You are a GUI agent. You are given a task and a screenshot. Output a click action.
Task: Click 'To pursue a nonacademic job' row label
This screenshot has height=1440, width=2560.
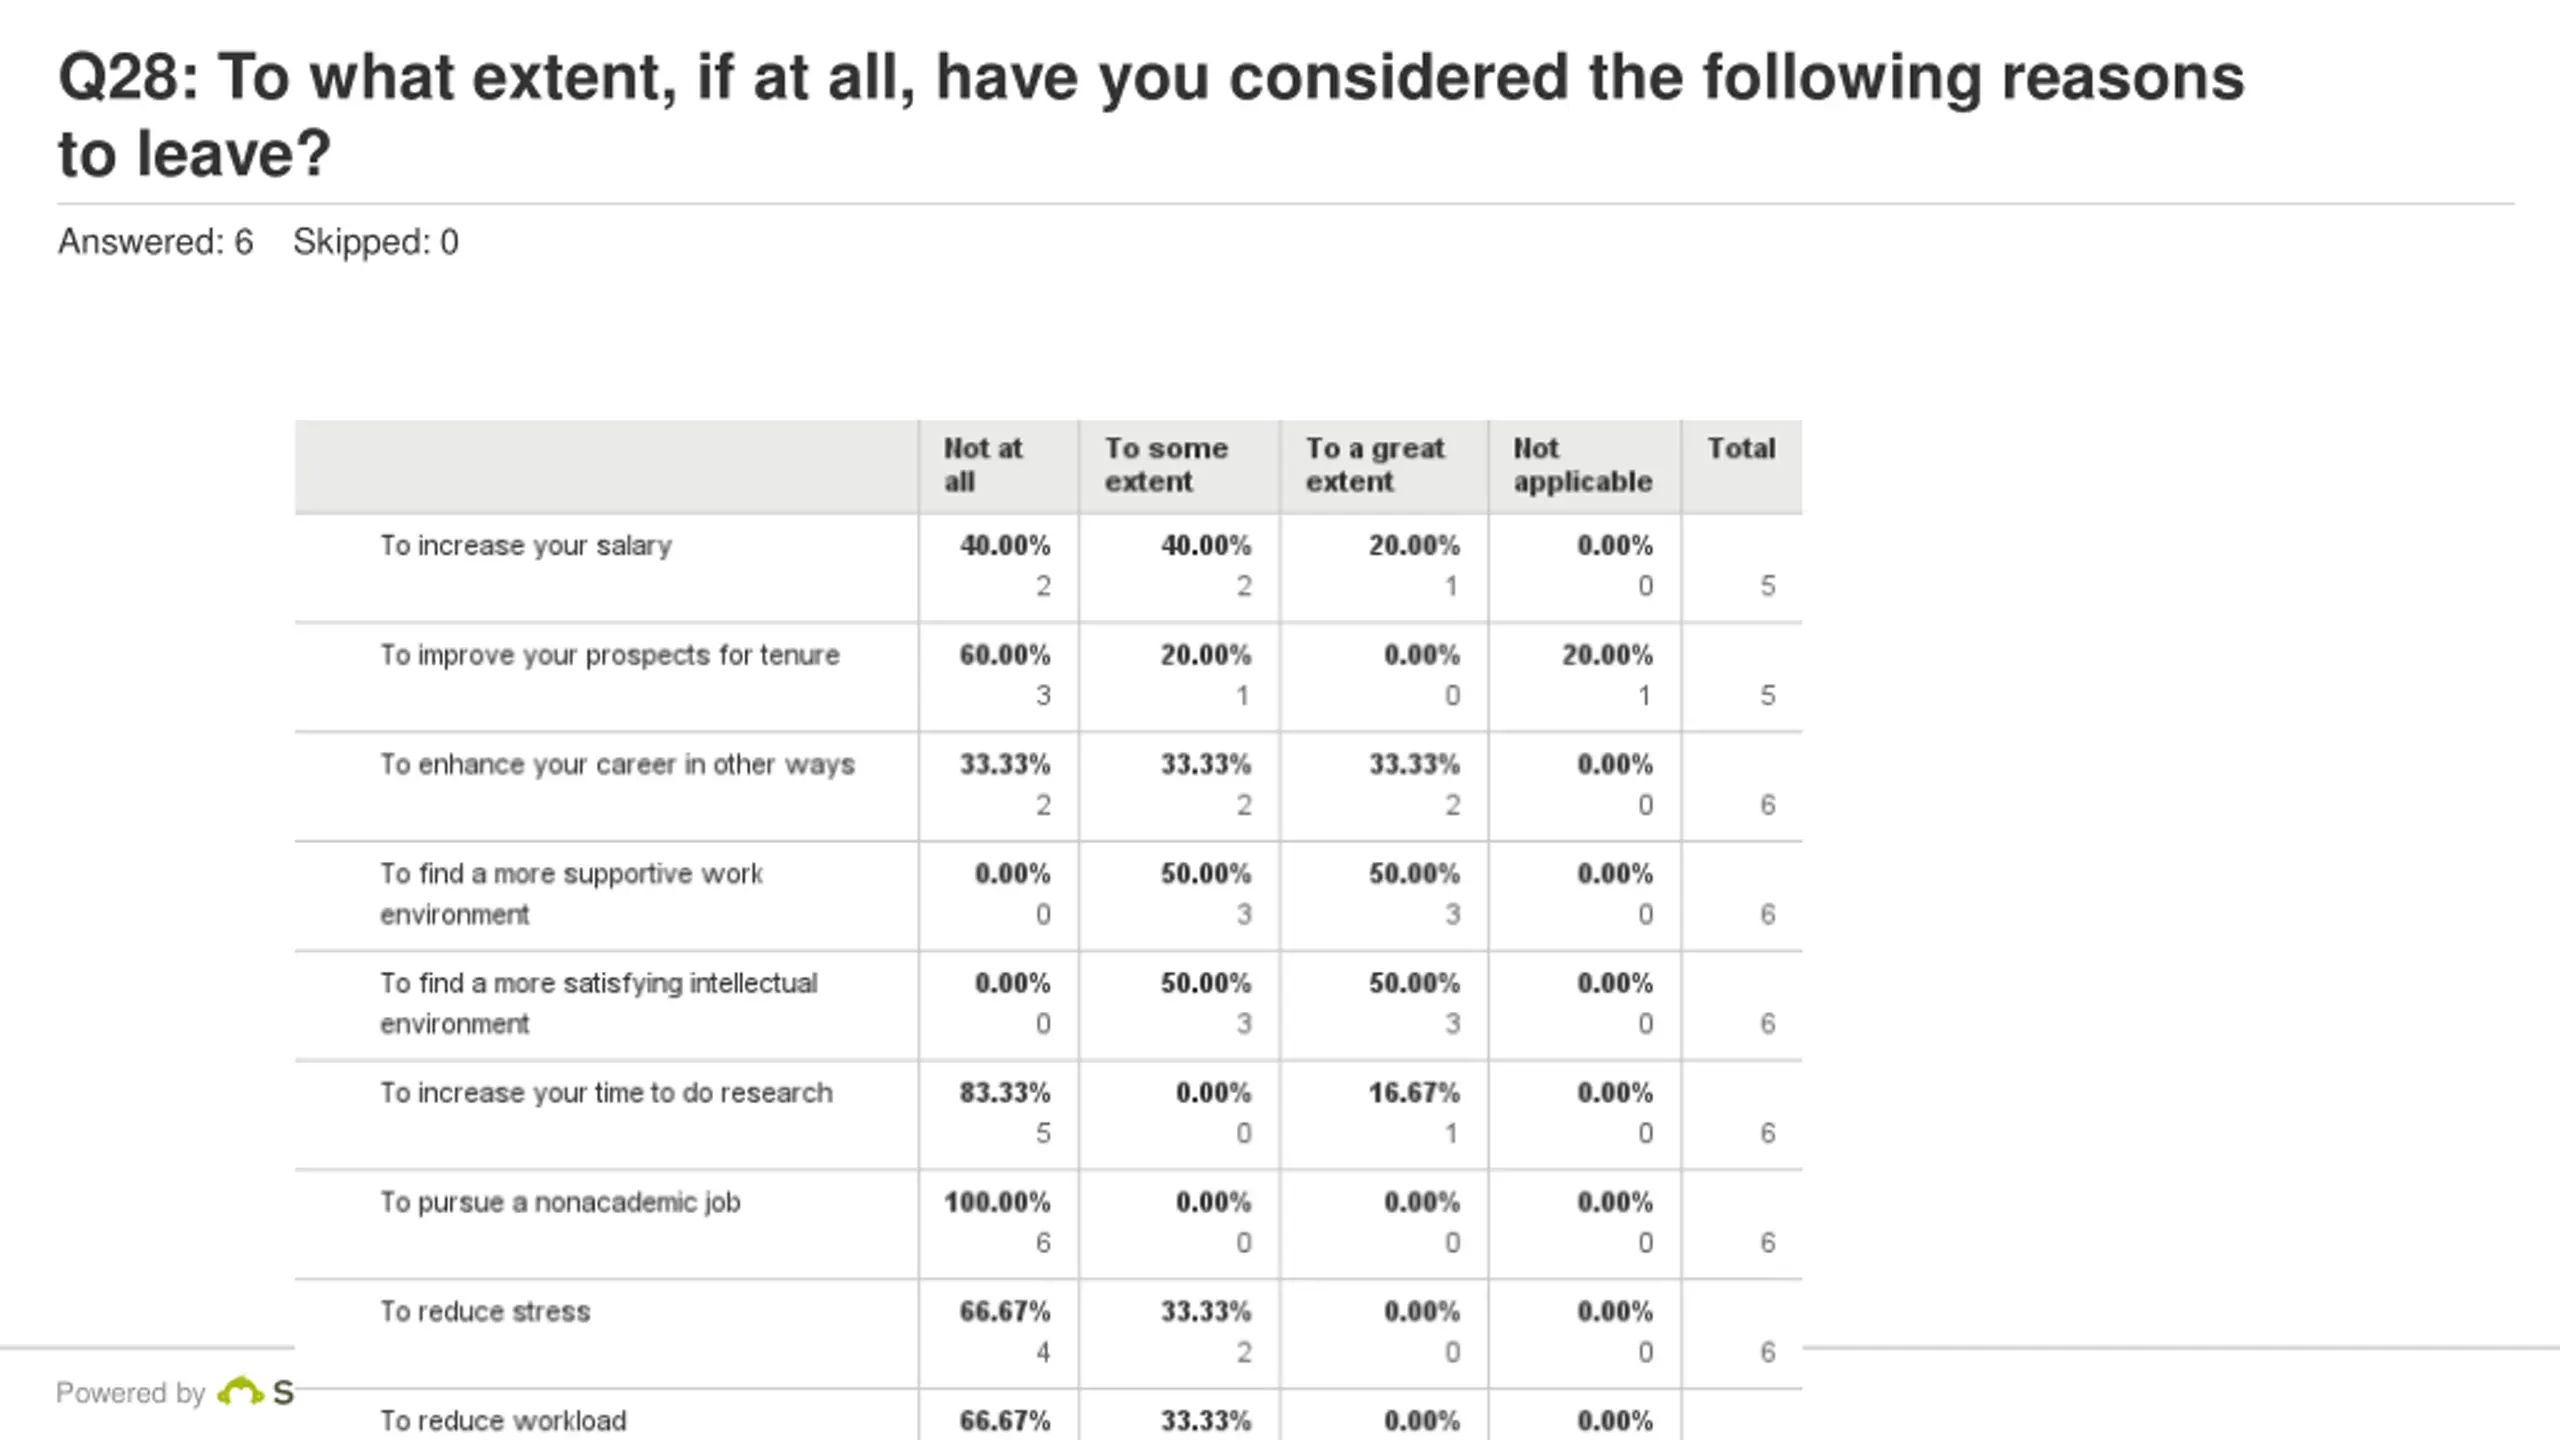click(560, 1202)
